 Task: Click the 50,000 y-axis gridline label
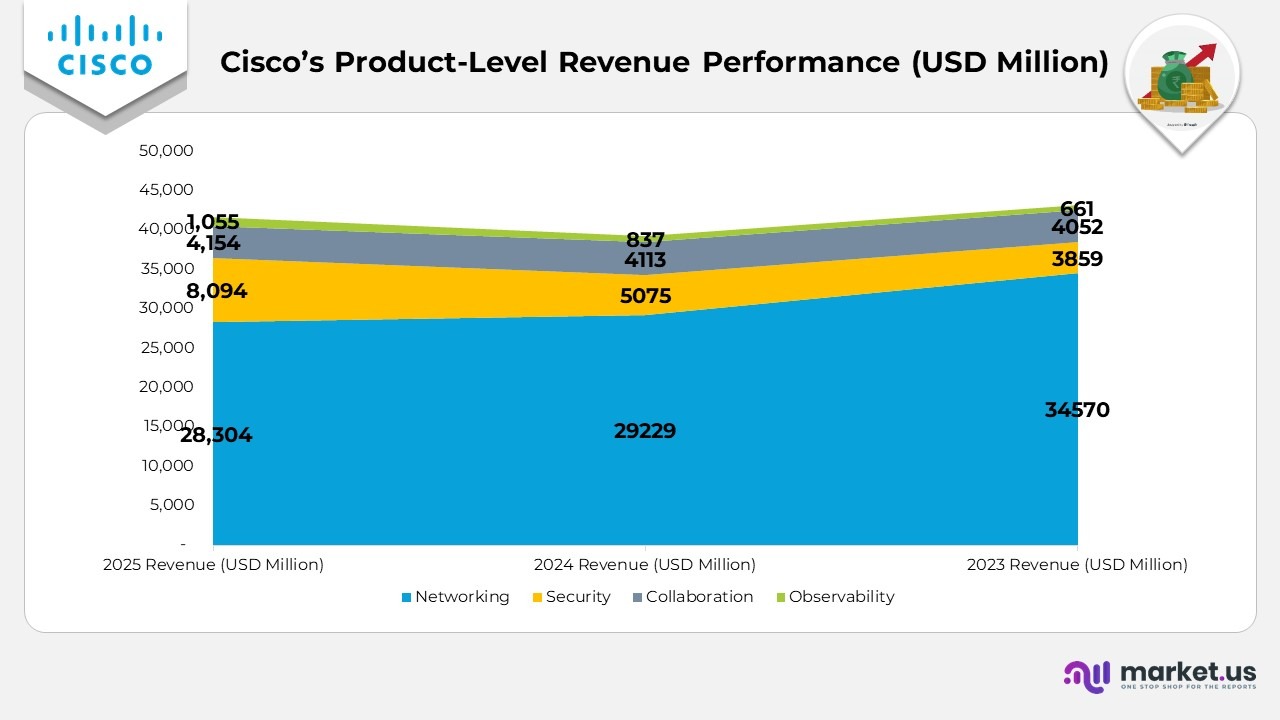165,150
